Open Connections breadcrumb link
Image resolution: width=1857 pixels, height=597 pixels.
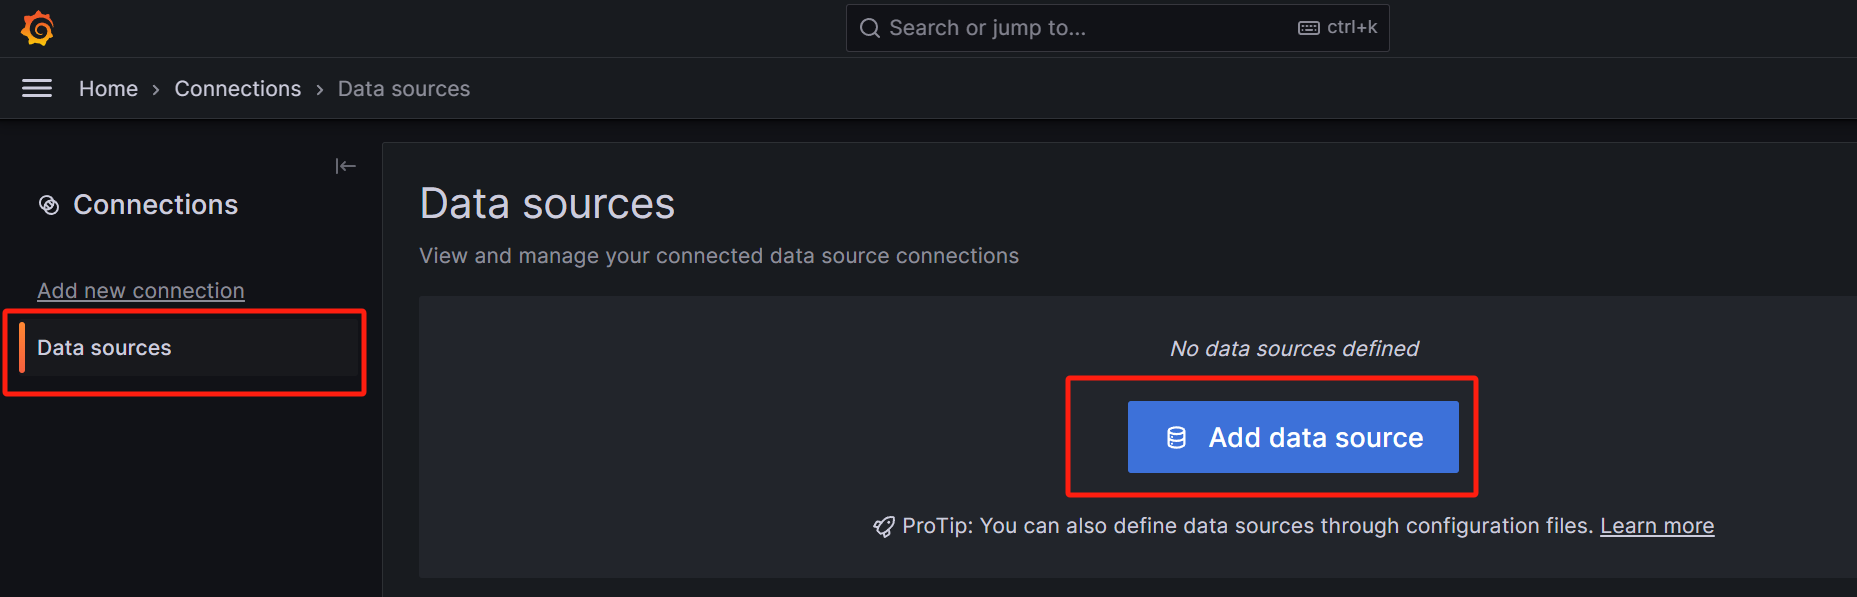click(x=237, y=89)
